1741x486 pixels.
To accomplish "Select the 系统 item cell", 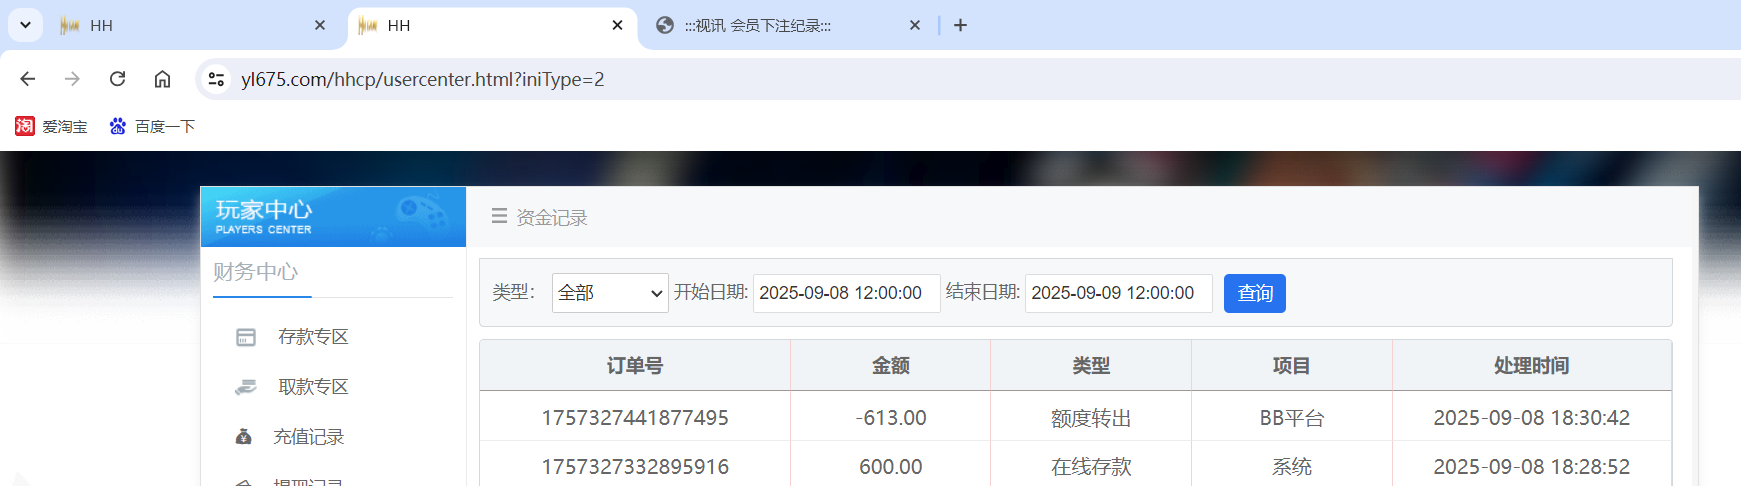I will [x=1292, y=467].
